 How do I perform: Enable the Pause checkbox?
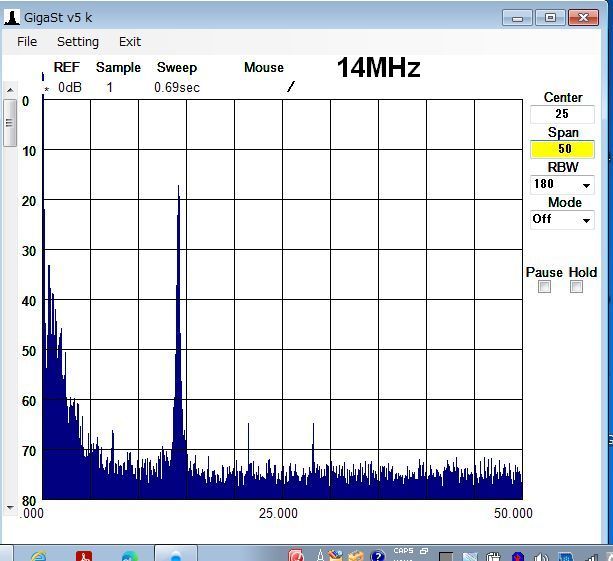coord(544,287)
